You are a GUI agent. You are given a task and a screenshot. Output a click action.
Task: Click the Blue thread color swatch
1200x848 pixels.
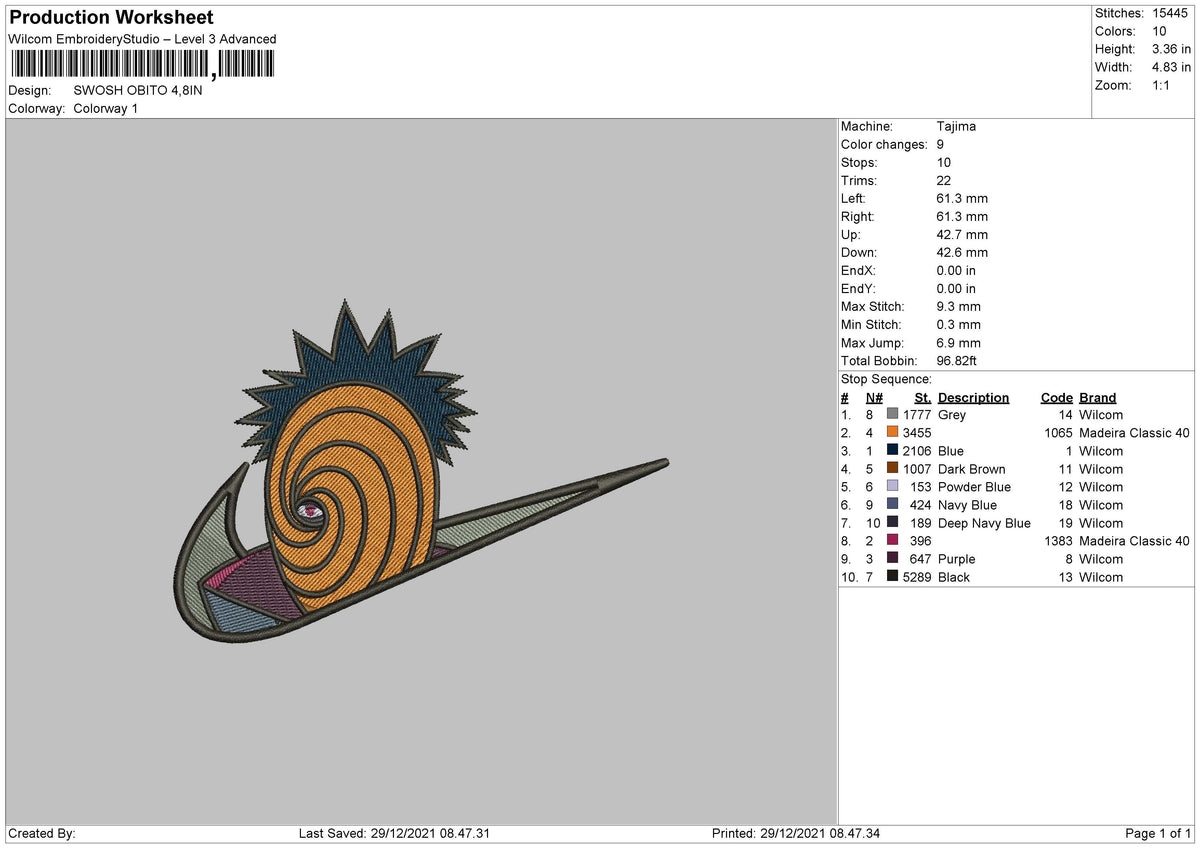[x=892, y=450]
